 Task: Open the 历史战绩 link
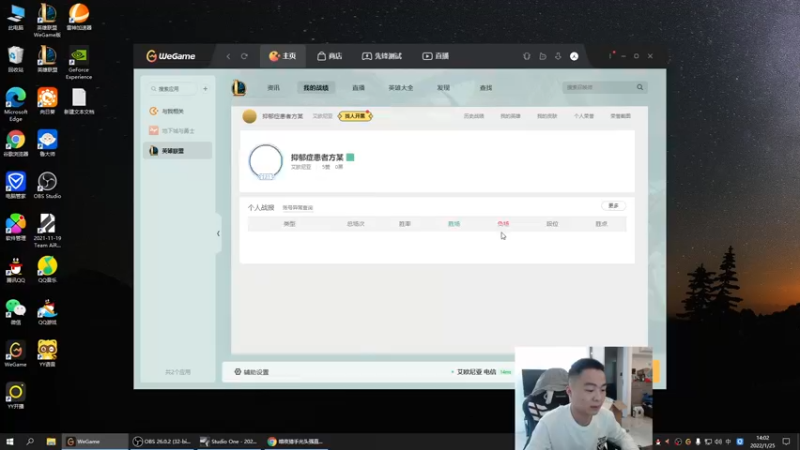pyautogui.click(x=473, y=116)
